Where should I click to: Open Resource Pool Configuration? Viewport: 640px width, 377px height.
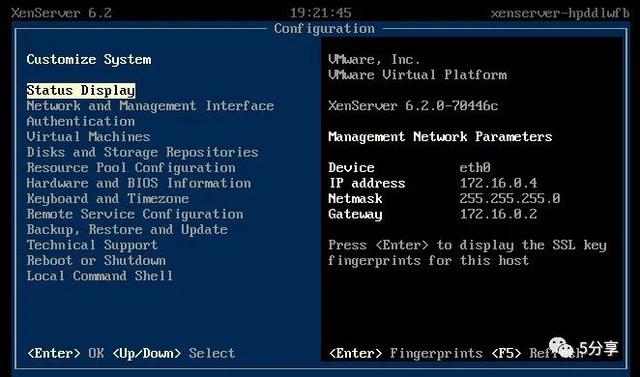131,168
